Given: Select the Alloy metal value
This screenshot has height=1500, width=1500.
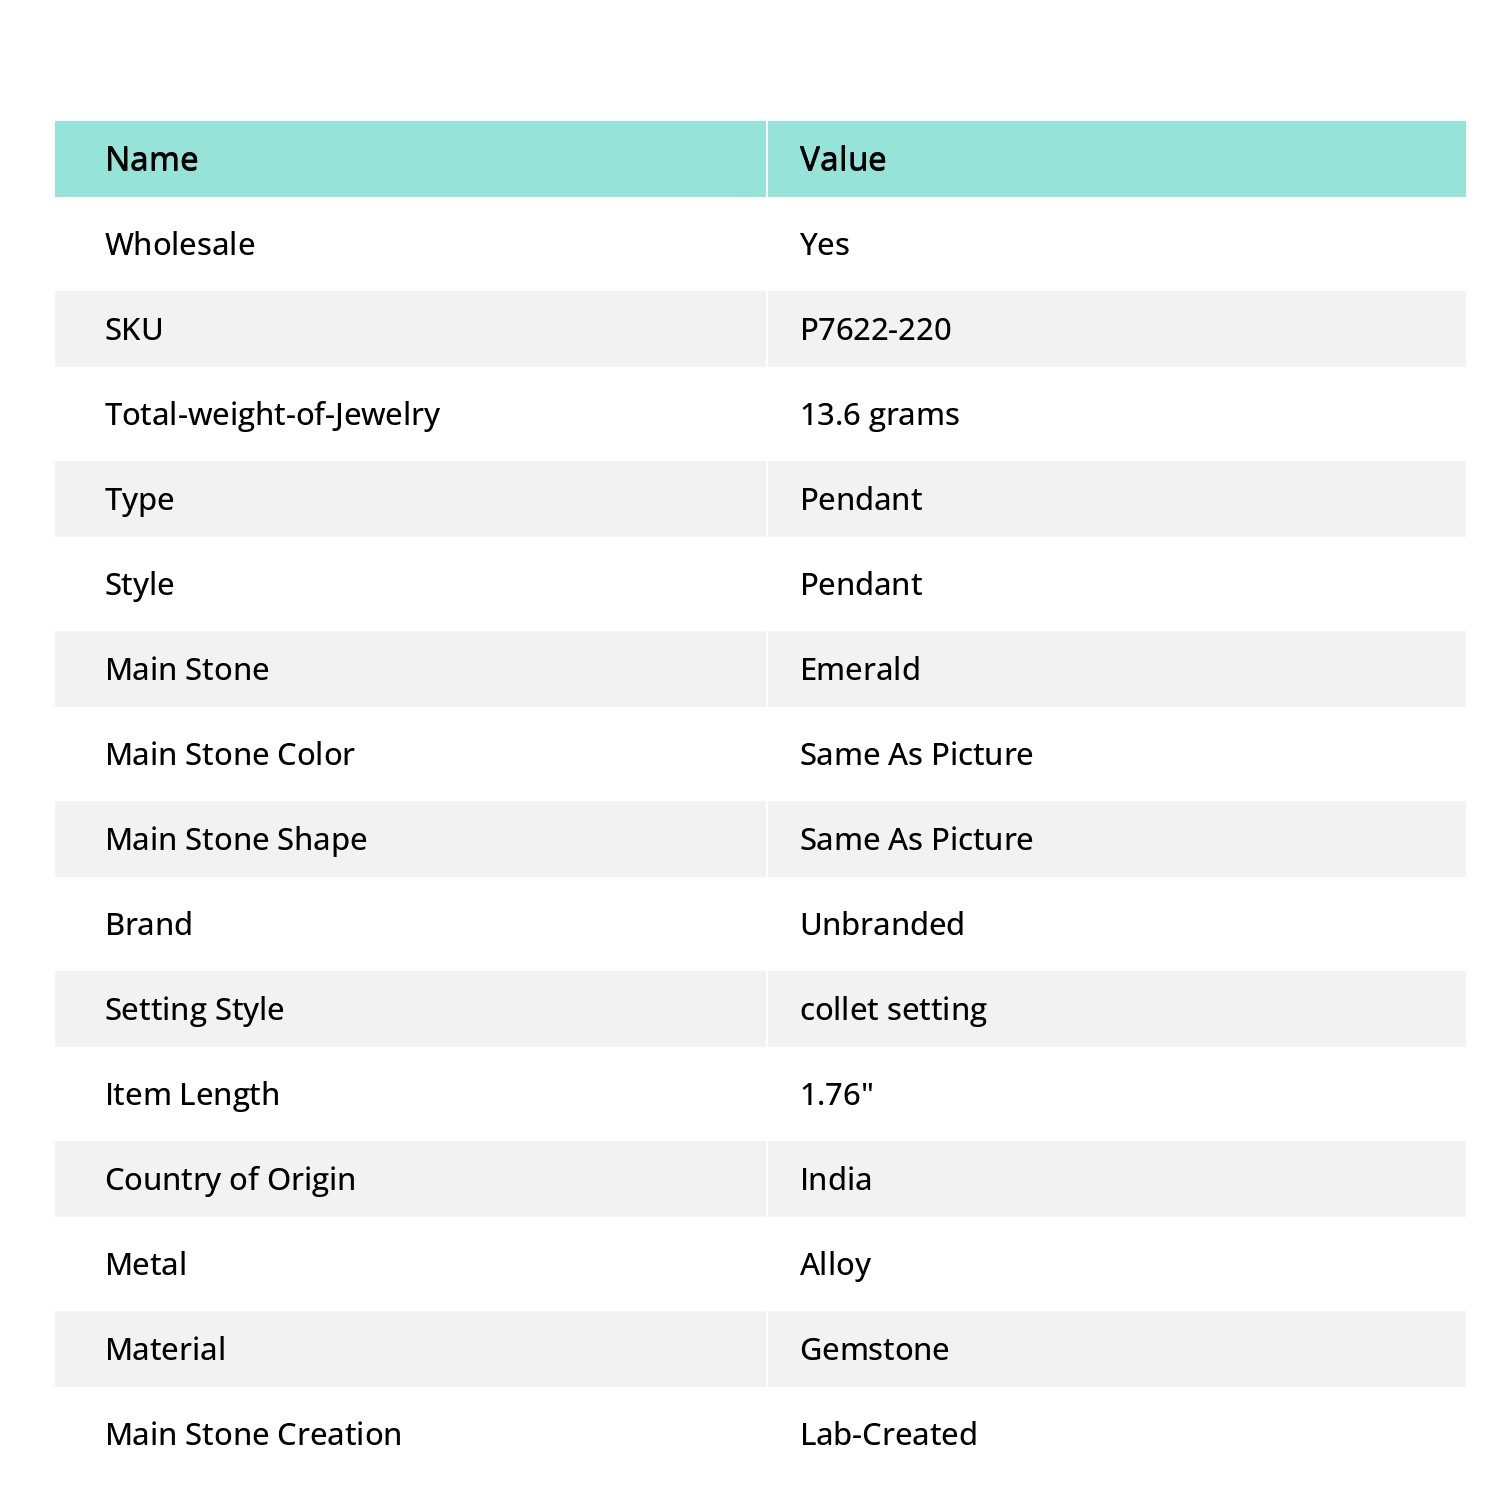Looking at the screenshot, I should click(x=836, y=1264).
